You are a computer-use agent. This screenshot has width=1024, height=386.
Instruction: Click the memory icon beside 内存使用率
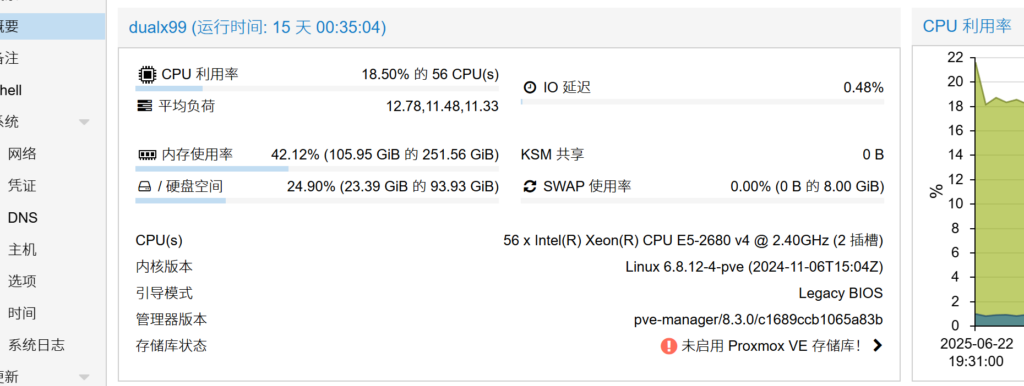point(147,155)
